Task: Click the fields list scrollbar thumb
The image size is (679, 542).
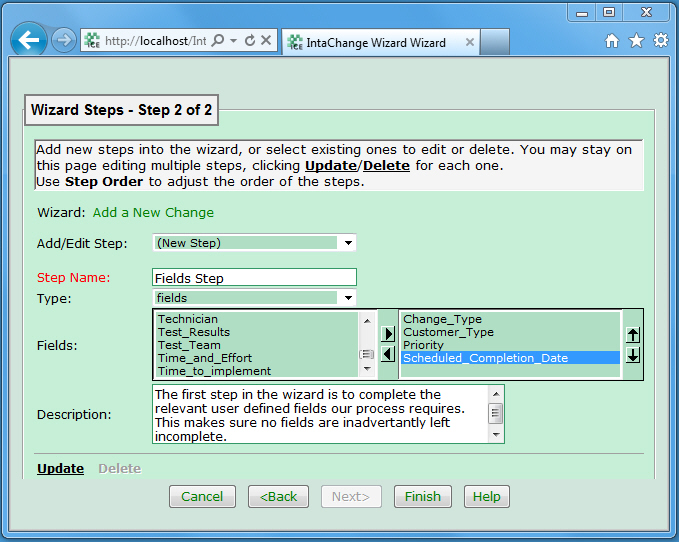Action: [367, 355]
